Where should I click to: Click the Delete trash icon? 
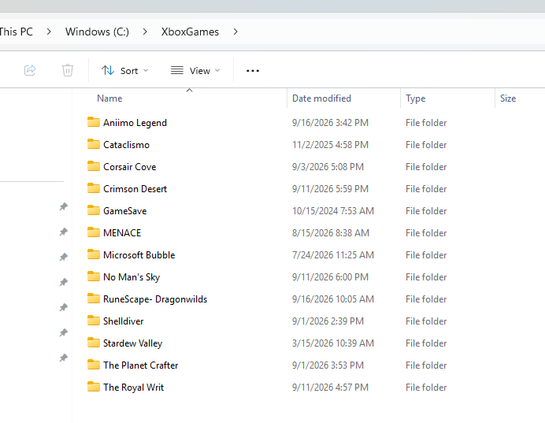[x=67, y=70]
